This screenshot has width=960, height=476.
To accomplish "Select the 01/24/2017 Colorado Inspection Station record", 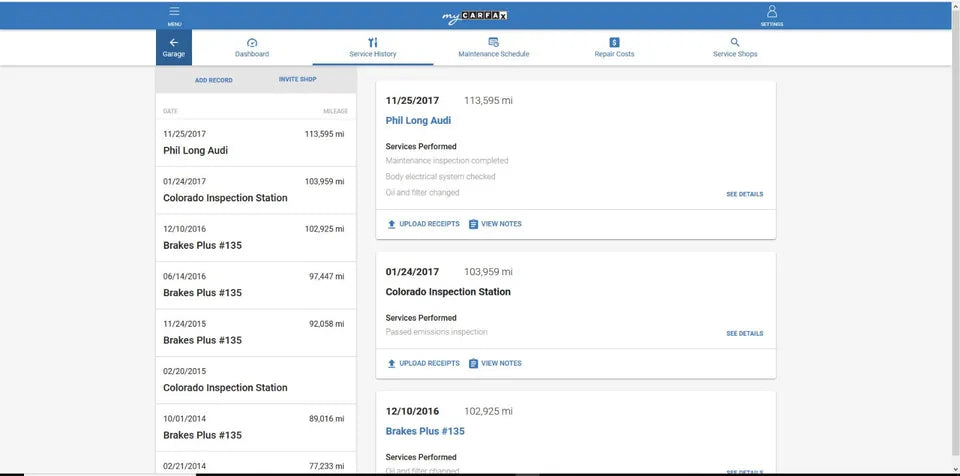I will coord(255,190).
